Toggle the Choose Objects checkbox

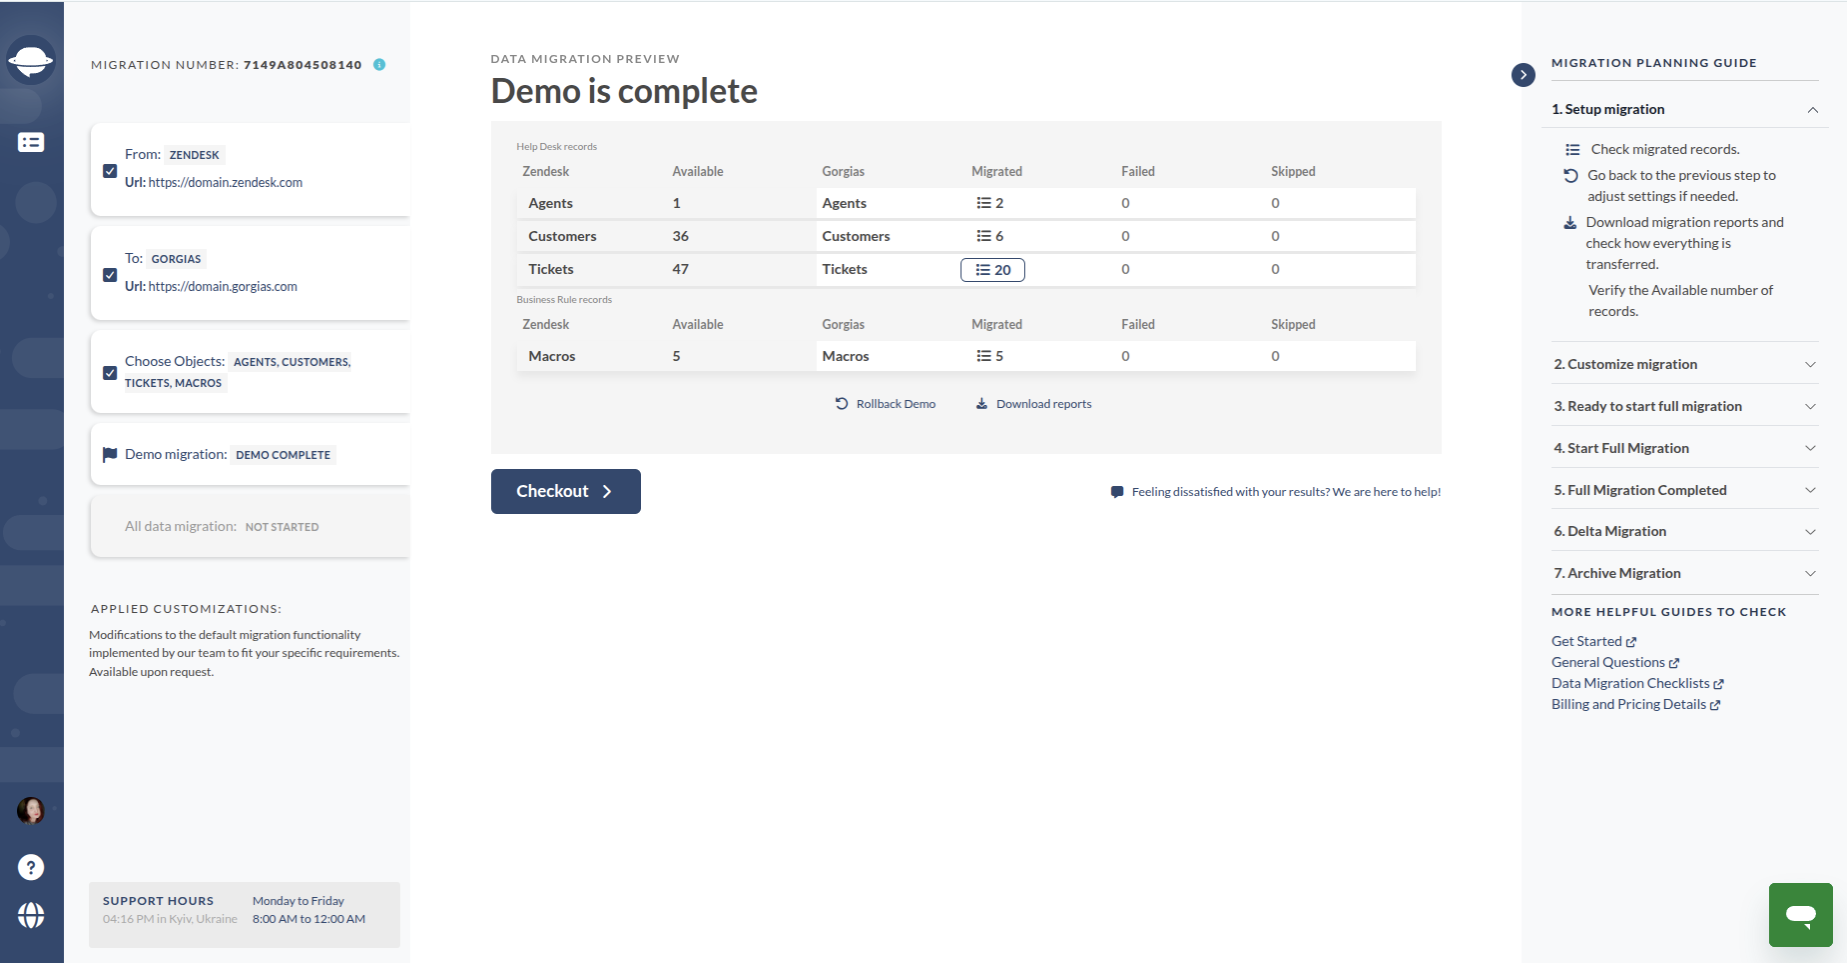pyautogui.click(x=110, y=373)
